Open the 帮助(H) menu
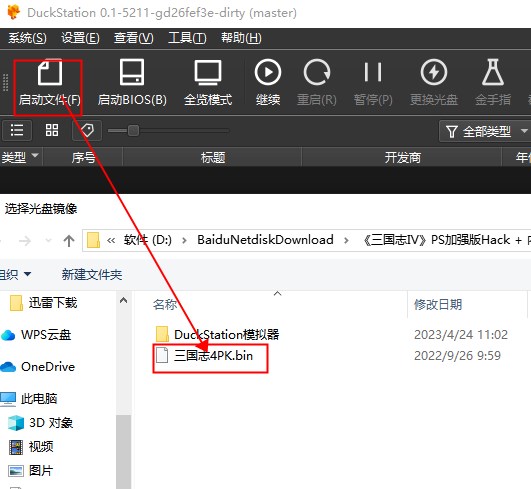This screenshot has width=531, height=489. click(241, 38)
